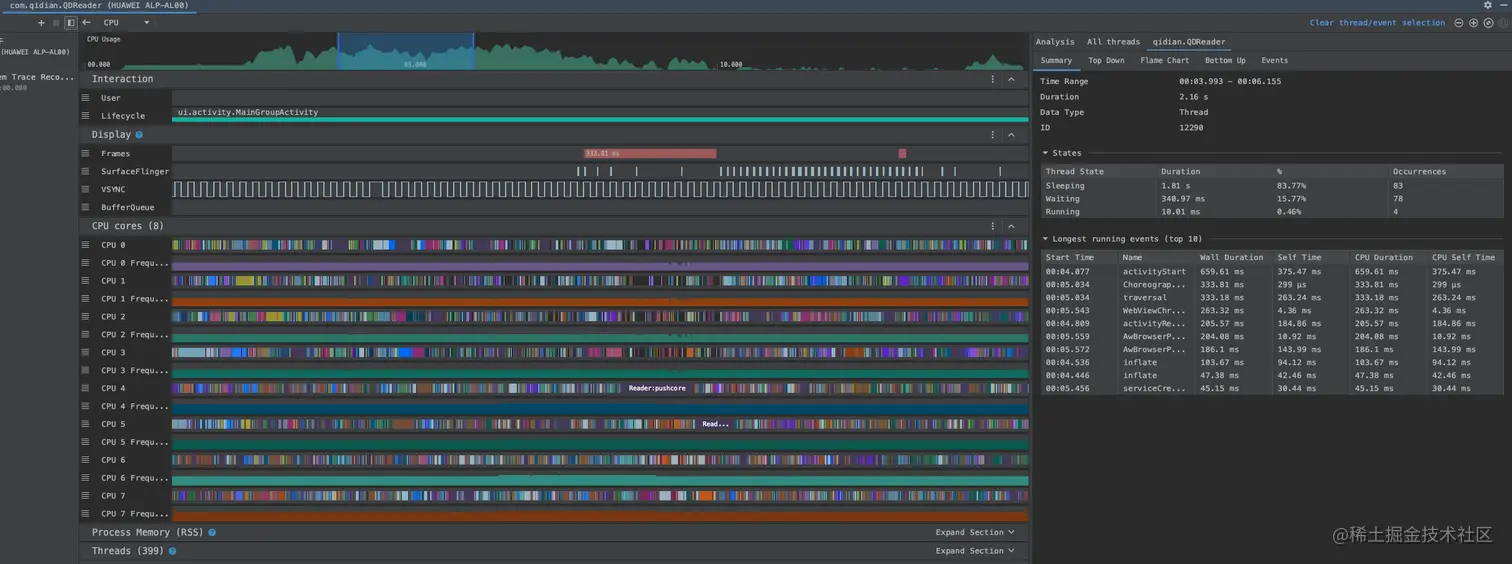Select the 333.81 ms red frame
The width and height of the screenshot is (1512, 564).
(x=650, y=153)
